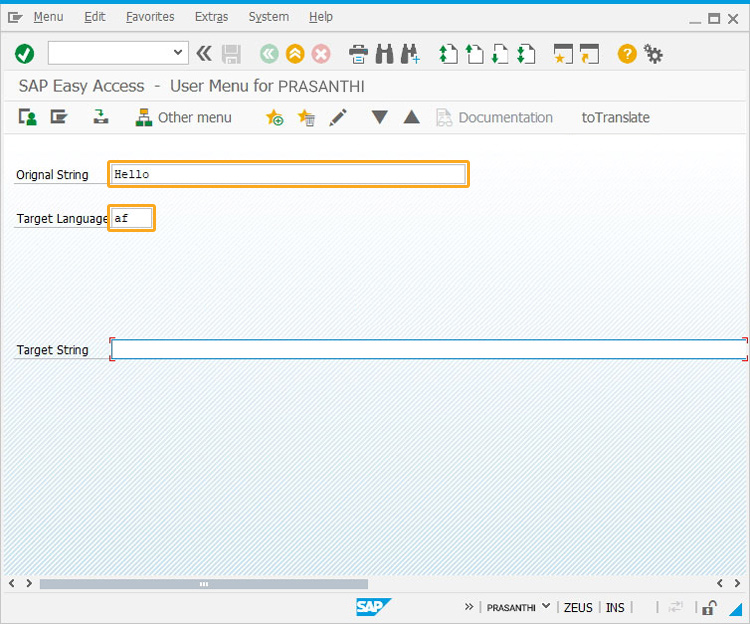Click Add to Favorites star icon
750x624 pixels.
tap(275, 117)
